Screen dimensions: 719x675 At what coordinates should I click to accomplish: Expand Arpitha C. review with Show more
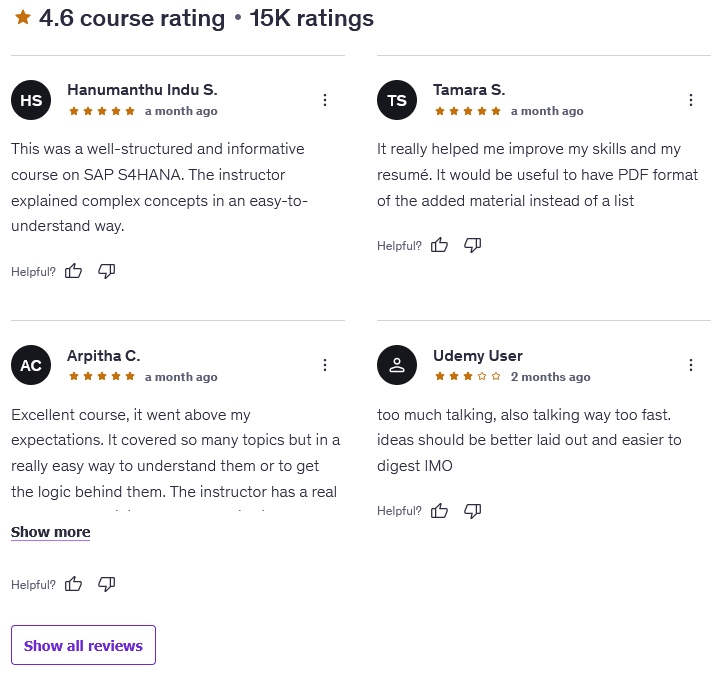(50, 532)
